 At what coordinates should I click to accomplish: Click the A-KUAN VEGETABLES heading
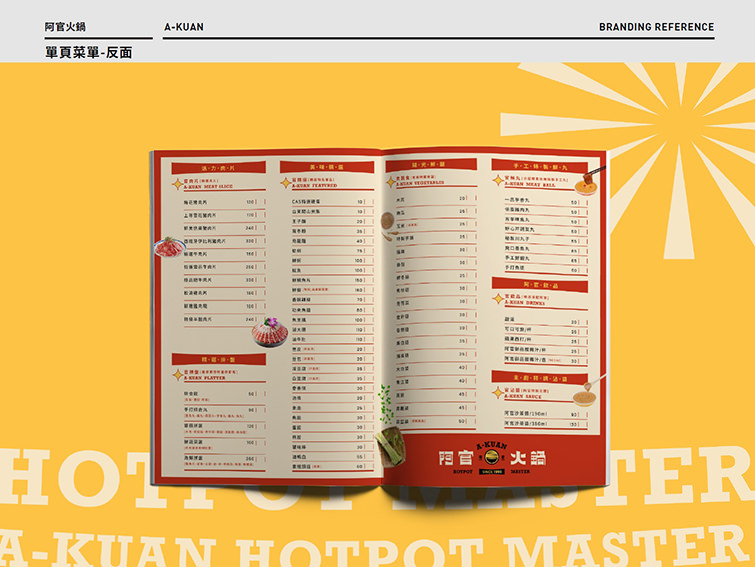pyautogui.click(x=421, y=183)
